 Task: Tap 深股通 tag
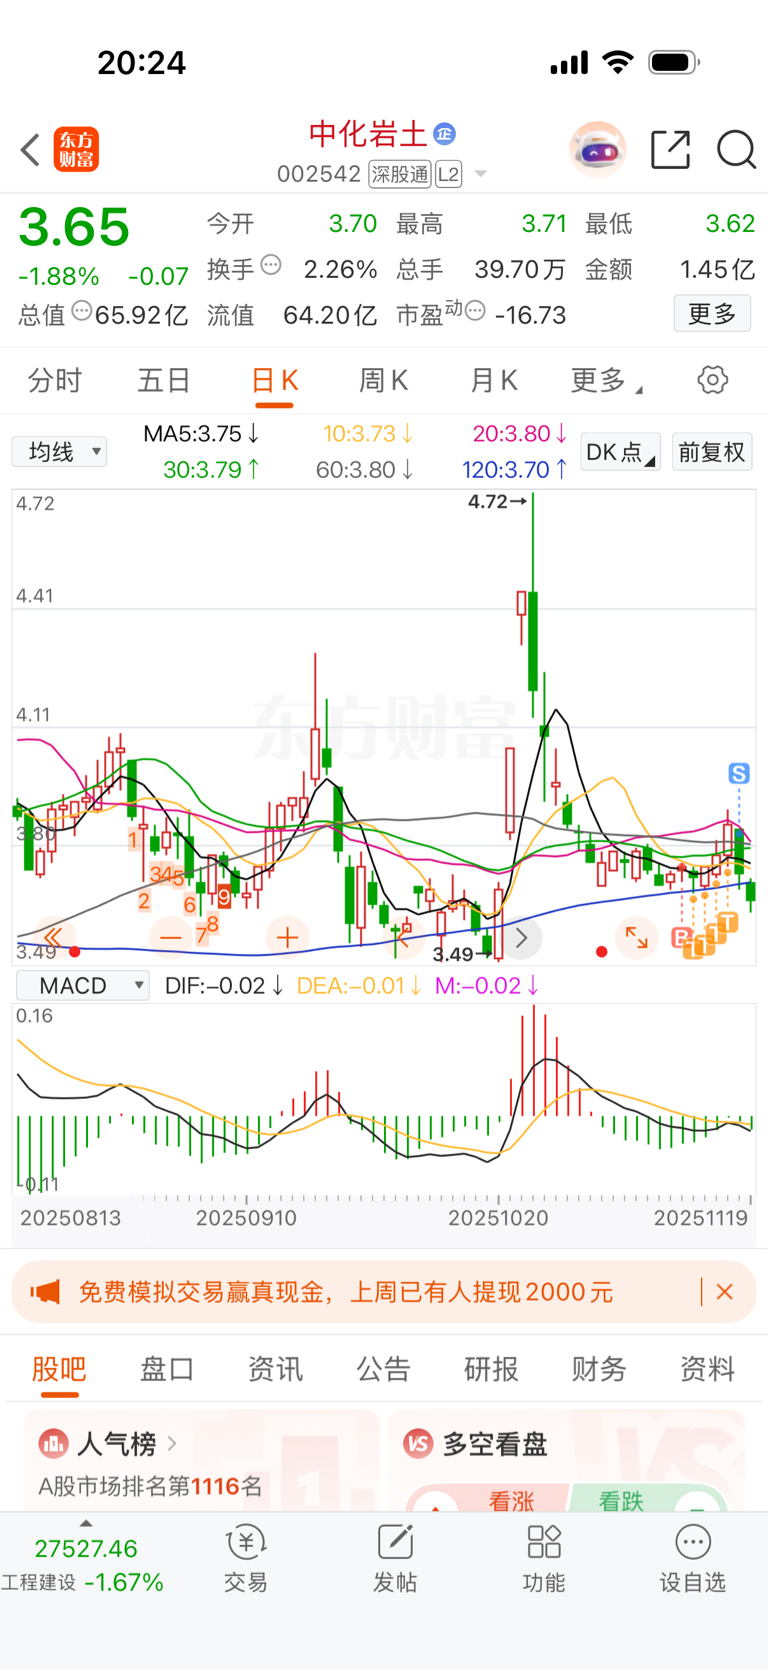click(x=400, y=174)
